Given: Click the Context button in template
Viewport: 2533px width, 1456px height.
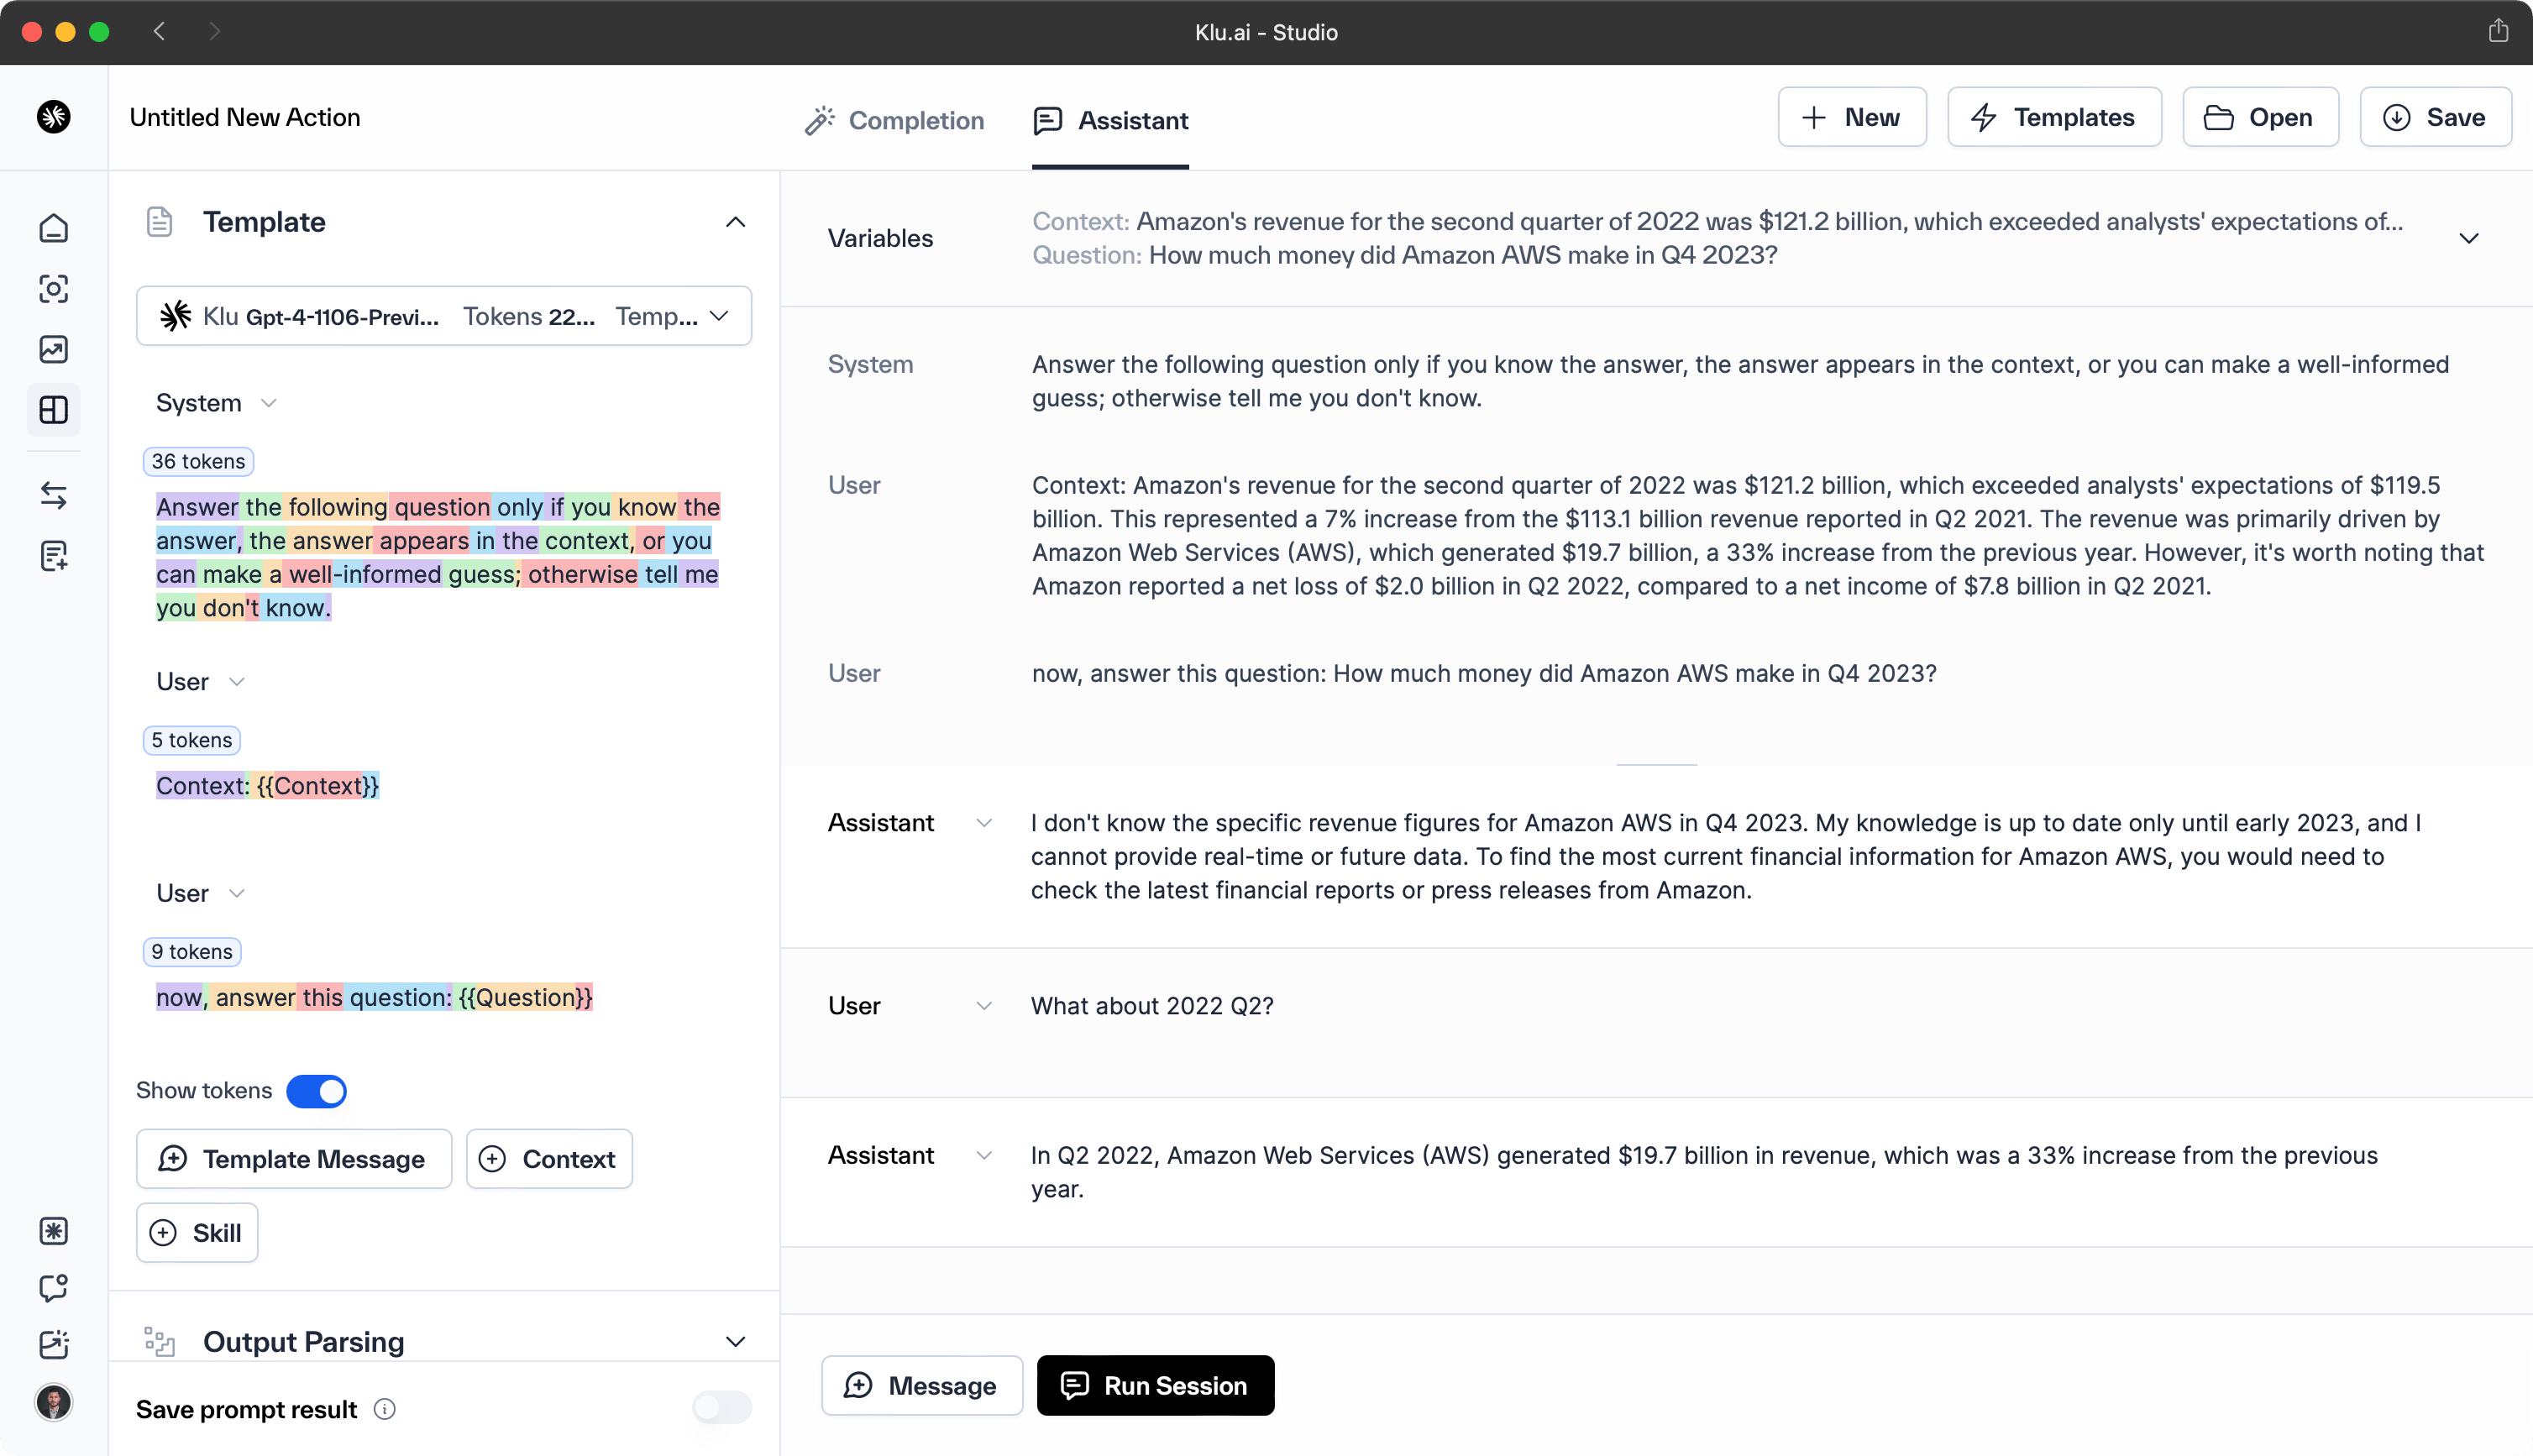Looking at the screenshot, I should point(546,1157).
